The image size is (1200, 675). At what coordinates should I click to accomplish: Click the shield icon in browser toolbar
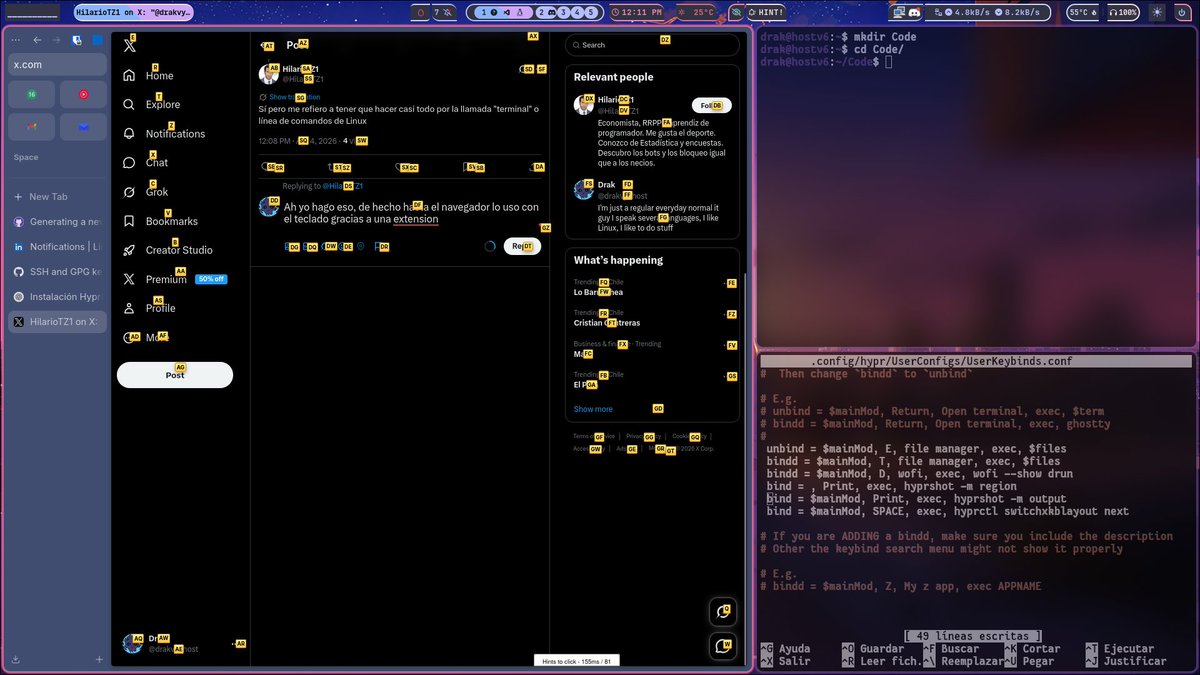click(x=77, y=40)
